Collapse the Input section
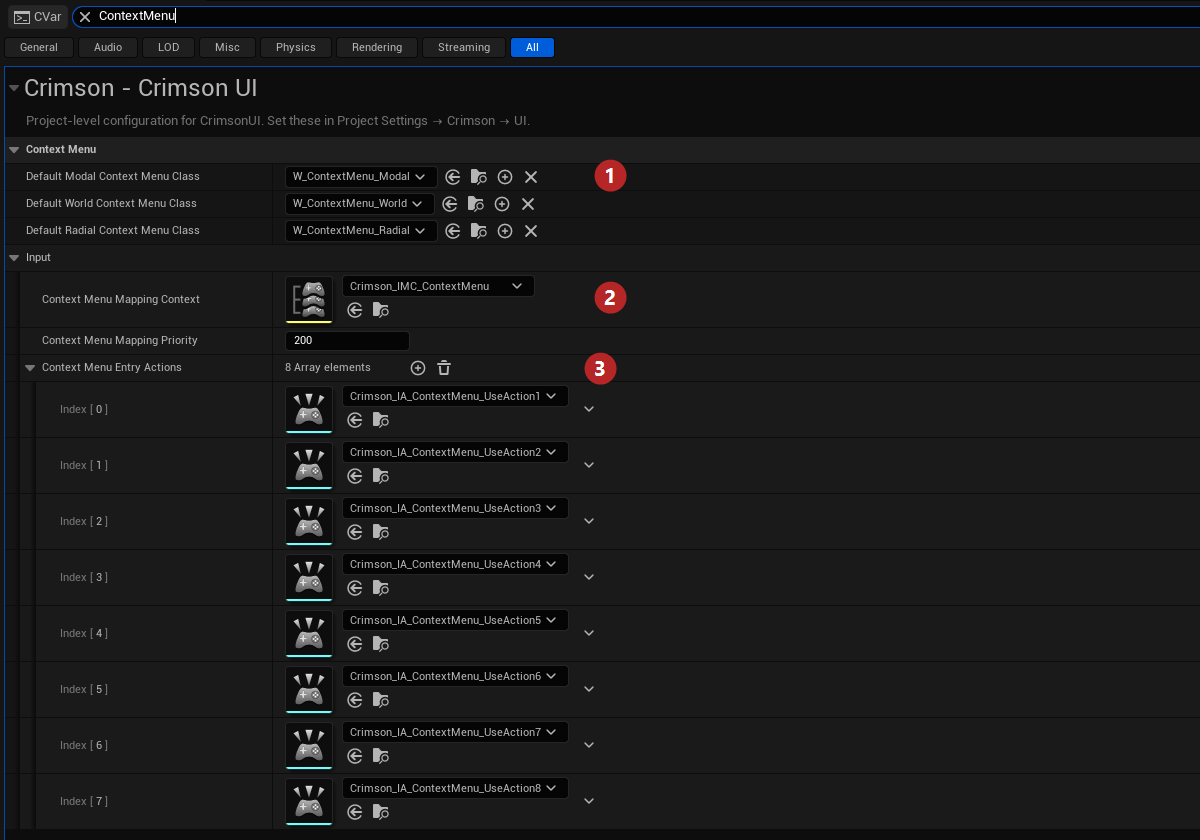 coord(14,258)
